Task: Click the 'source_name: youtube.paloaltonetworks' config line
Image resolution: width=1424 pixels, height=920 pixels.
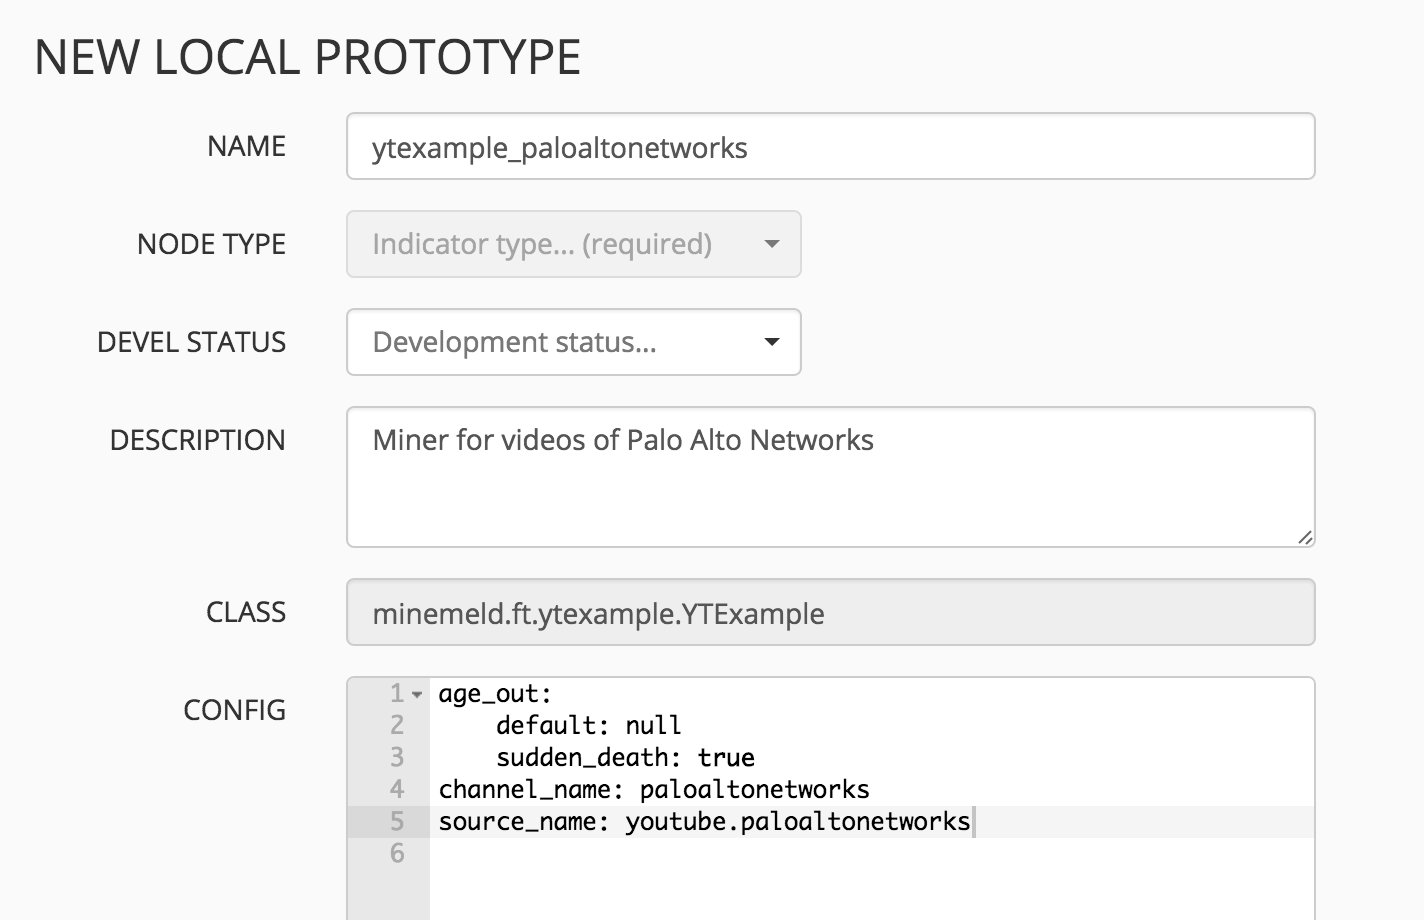Action: (x=704, y=821)
